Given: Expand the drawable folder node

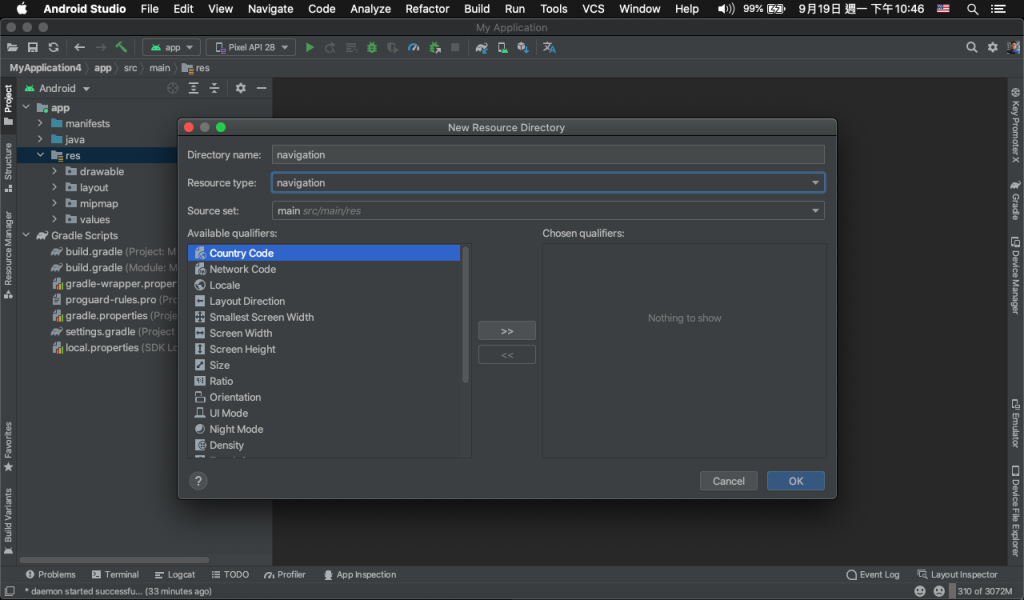Looking at the screenshot, I should pyautogui.click(x=55, y=171).
